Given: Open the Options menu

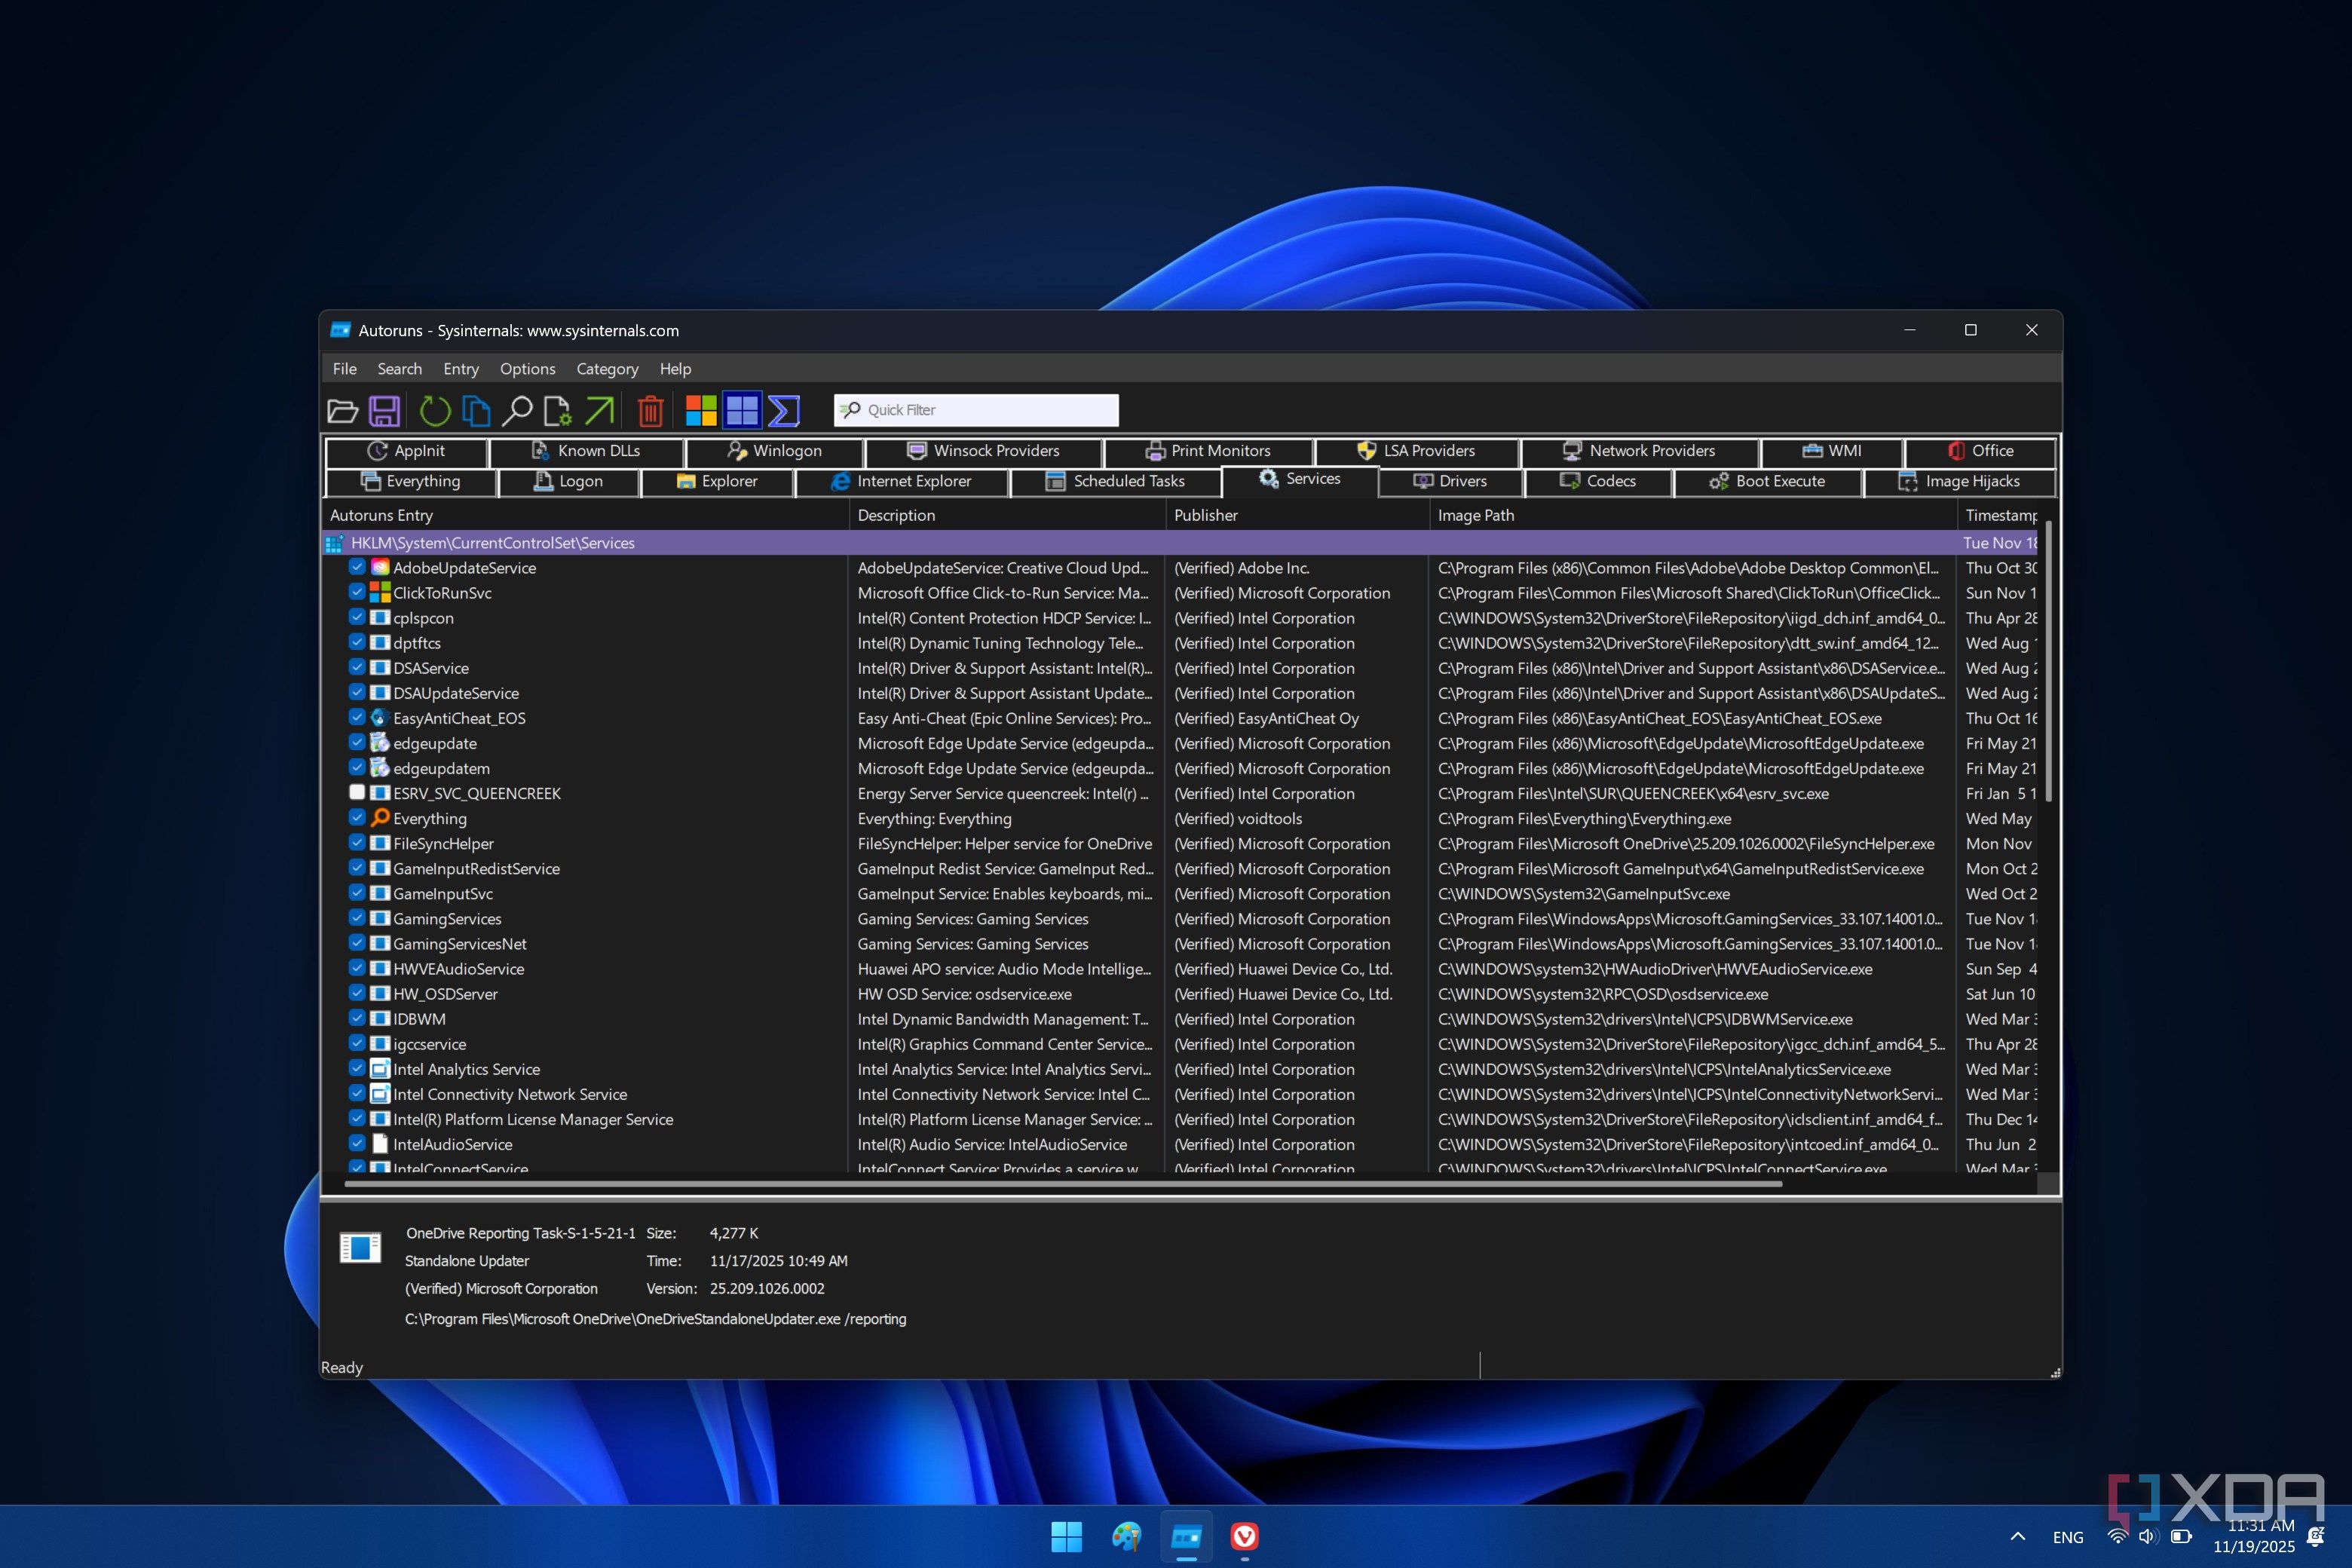Looking at the screenshot, I should tap(527, 369).
